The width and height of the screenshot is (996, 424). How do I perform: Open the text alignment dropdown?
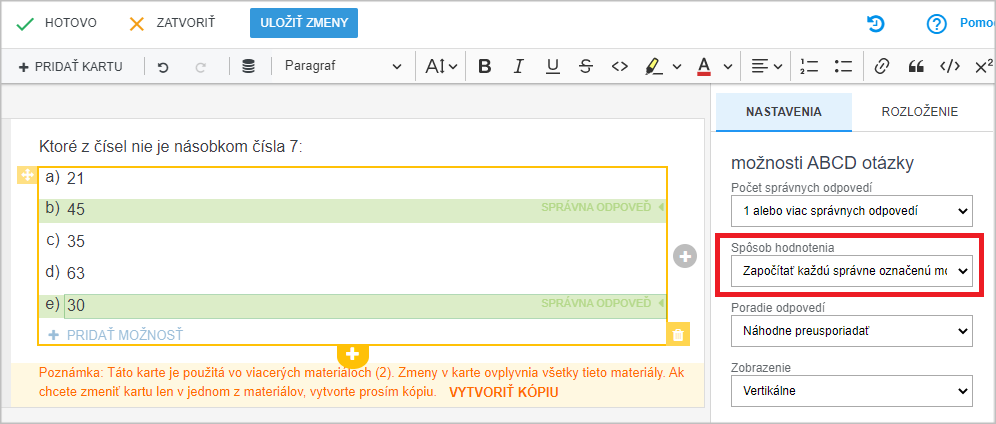click(x=767, y=66)
